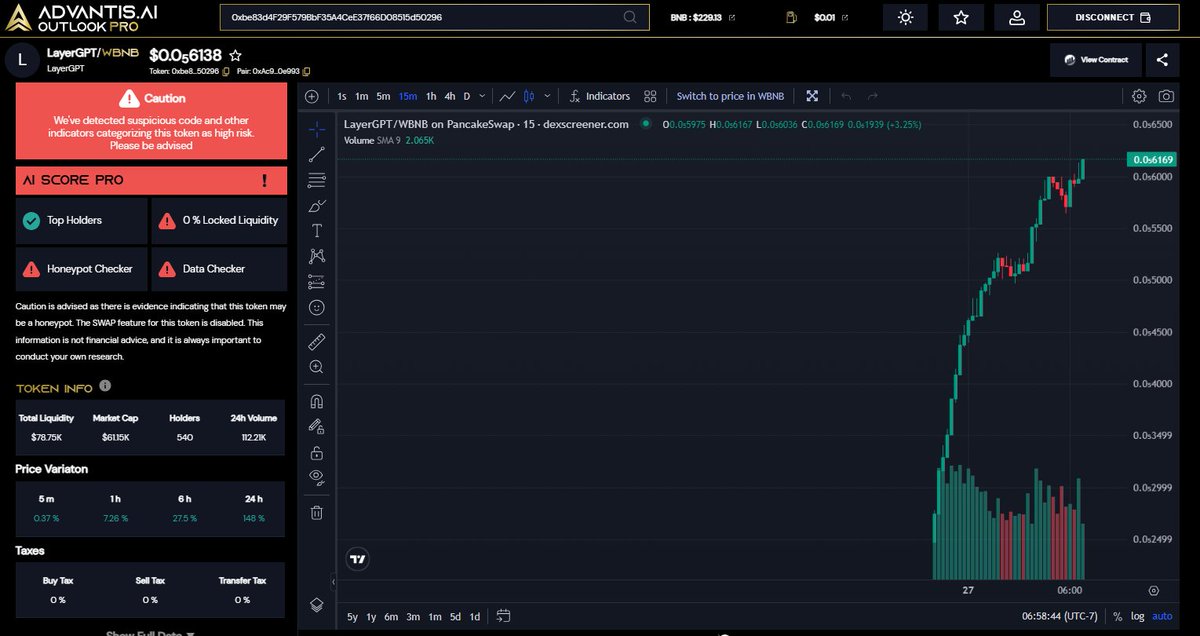The height and width of the screenshot is (636, 1200).
Task: Select the 5y date range
Action: [x=353, y=616]
